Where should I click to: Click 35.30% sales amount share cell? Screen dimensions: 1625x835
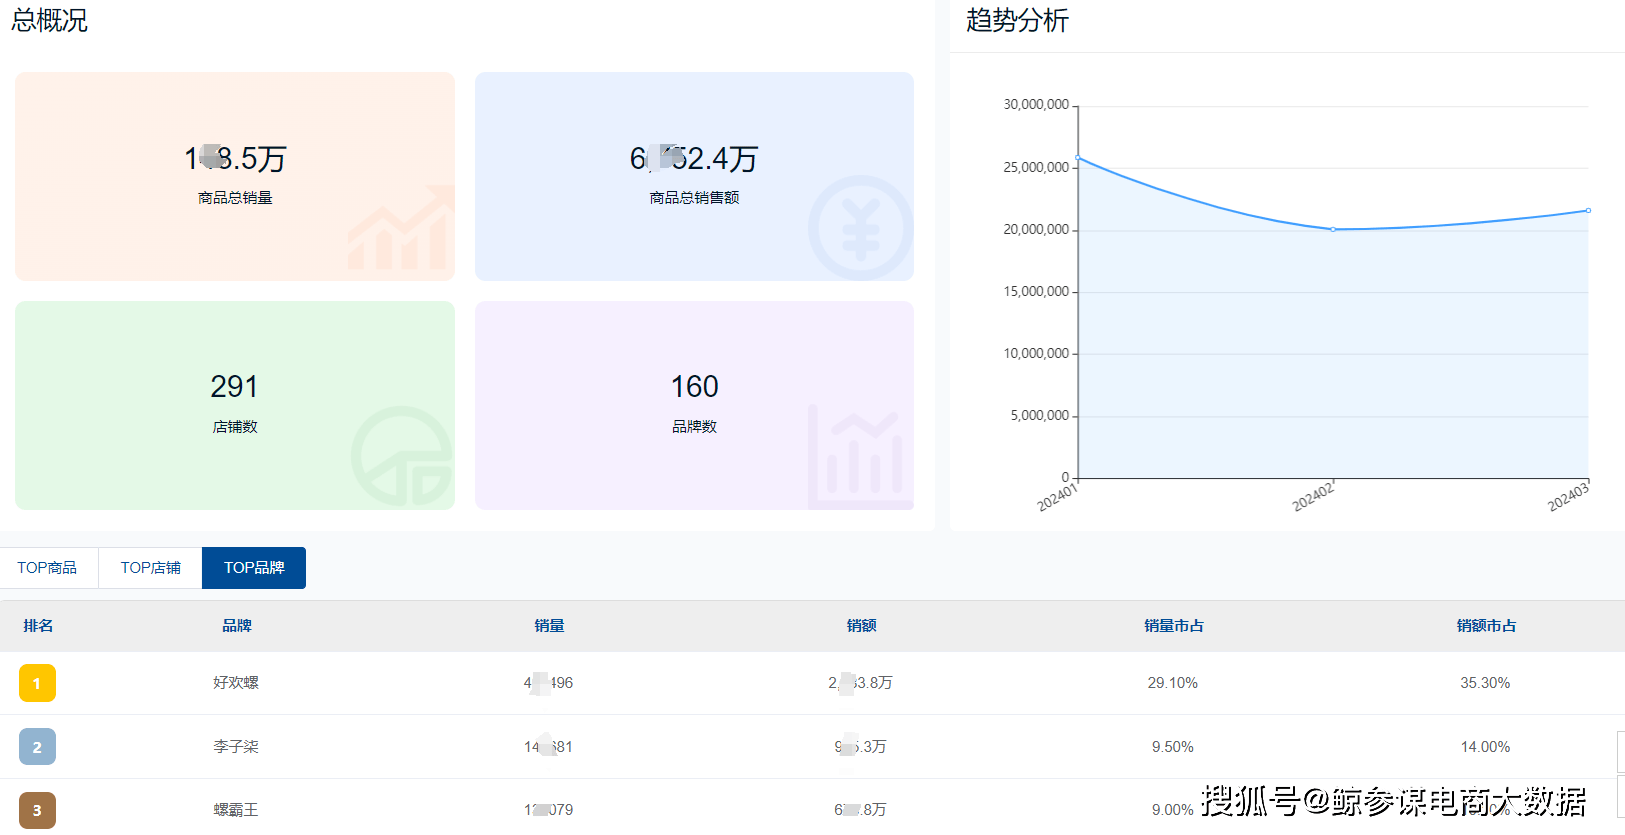pos(1485,683)
